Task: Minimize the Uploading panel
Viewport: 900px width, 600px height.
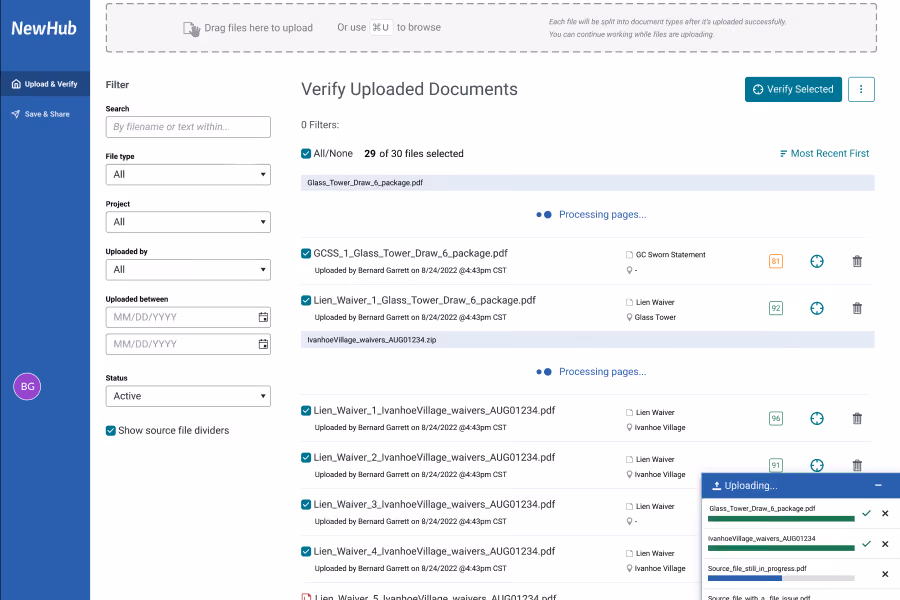Action: 878,485
